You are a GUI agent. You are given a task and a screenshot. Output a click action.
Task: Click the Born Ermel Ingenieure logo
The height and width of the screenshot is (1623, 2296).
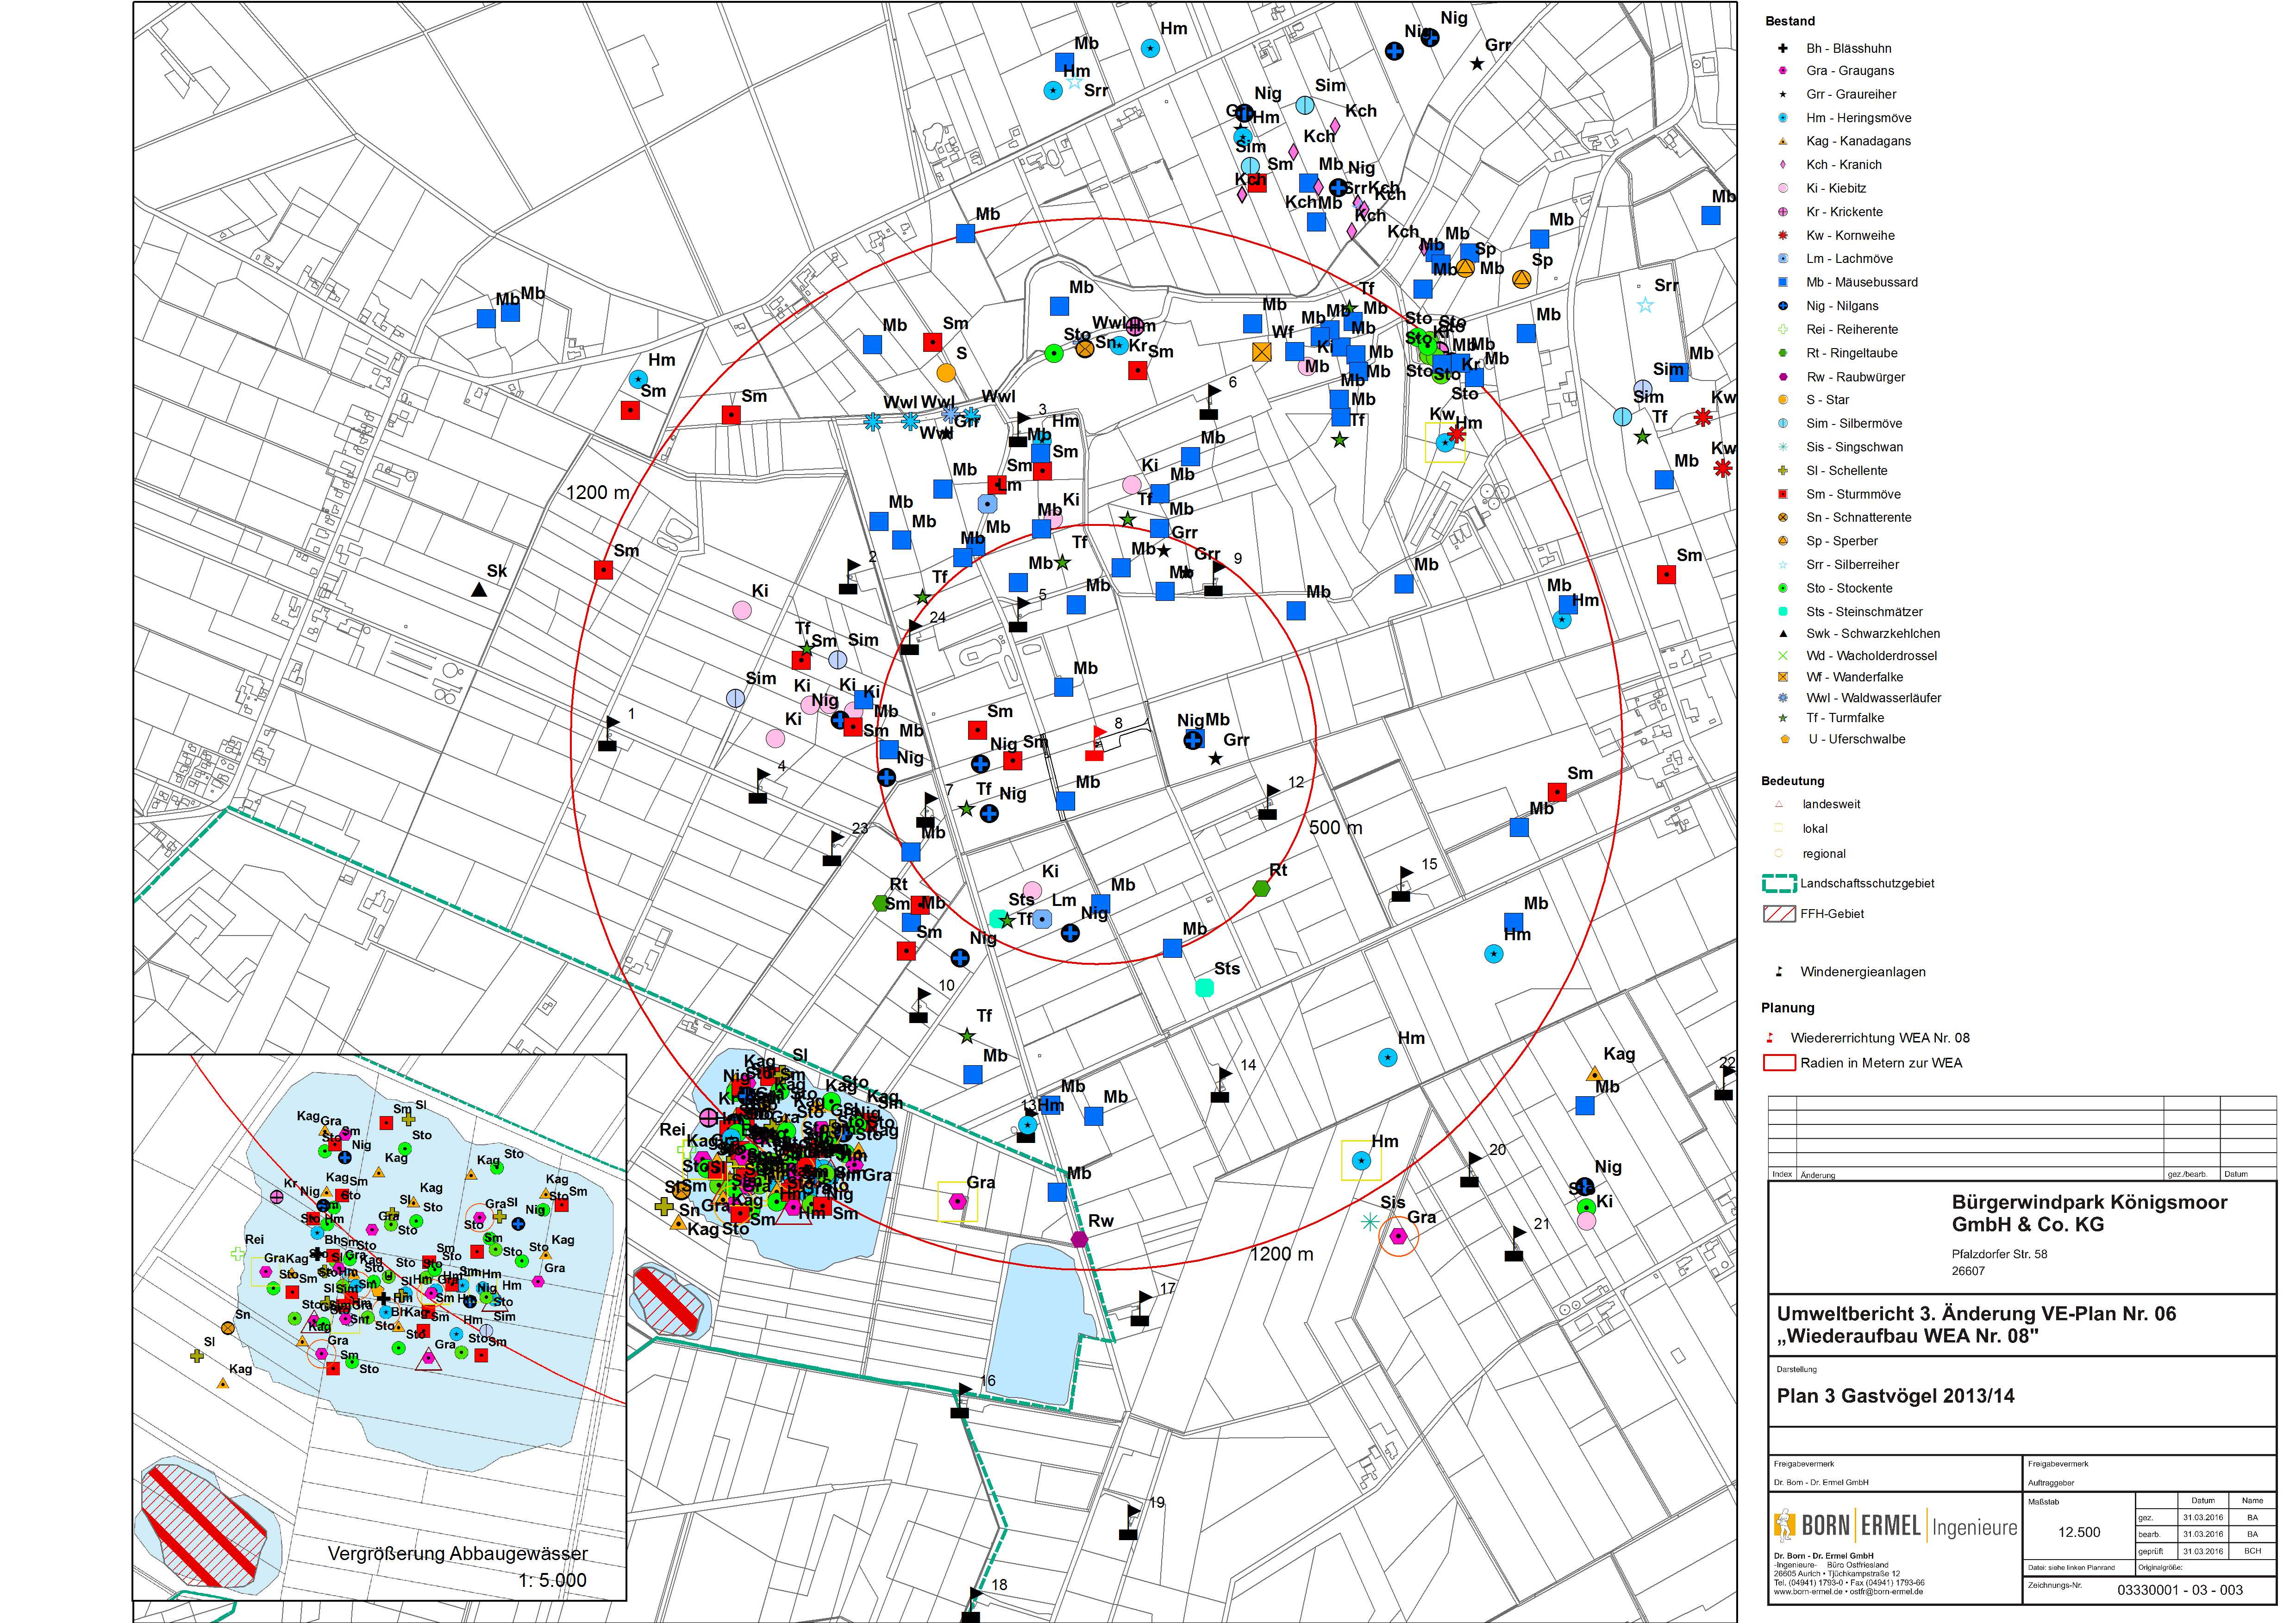[1894, 1526]
